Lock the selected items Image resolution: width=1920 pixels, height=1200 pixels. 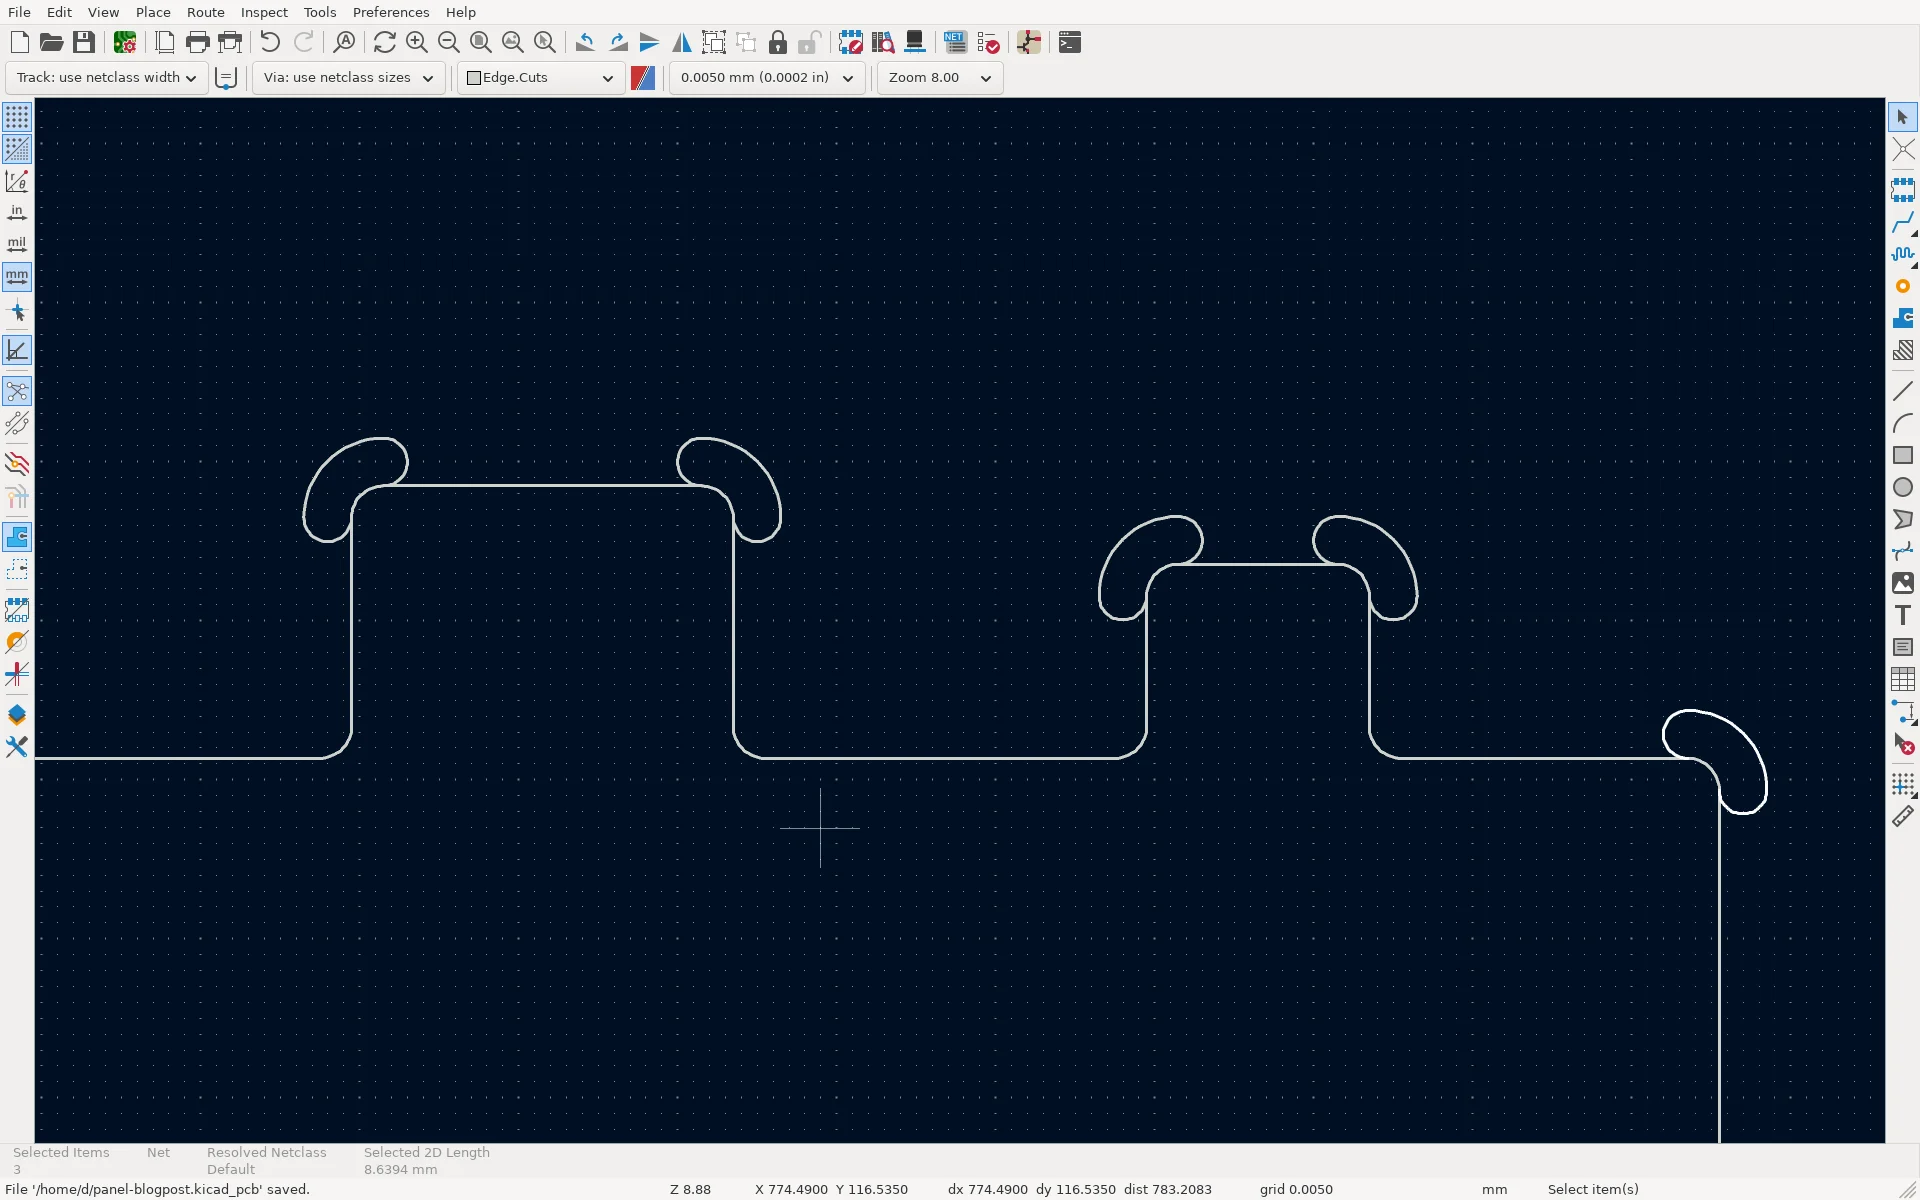pos(777,42)
